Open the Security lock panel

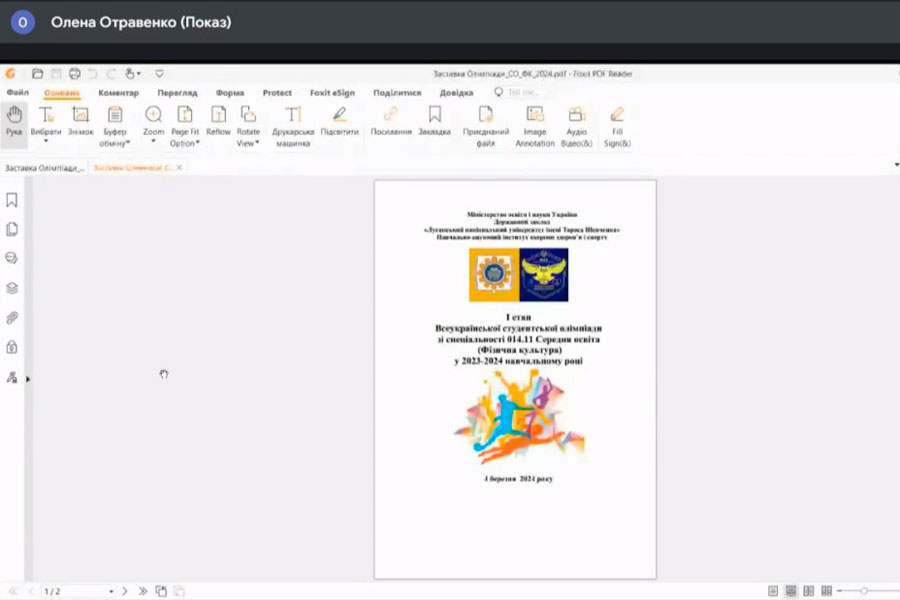tap(11, 347)
